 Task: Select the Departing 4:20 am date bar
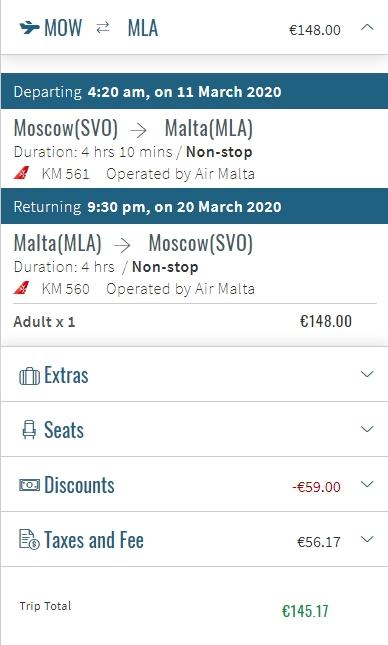coord(194,91)
